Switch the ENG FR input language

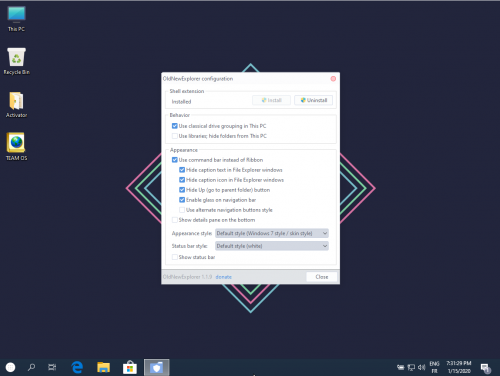(434, 367)
